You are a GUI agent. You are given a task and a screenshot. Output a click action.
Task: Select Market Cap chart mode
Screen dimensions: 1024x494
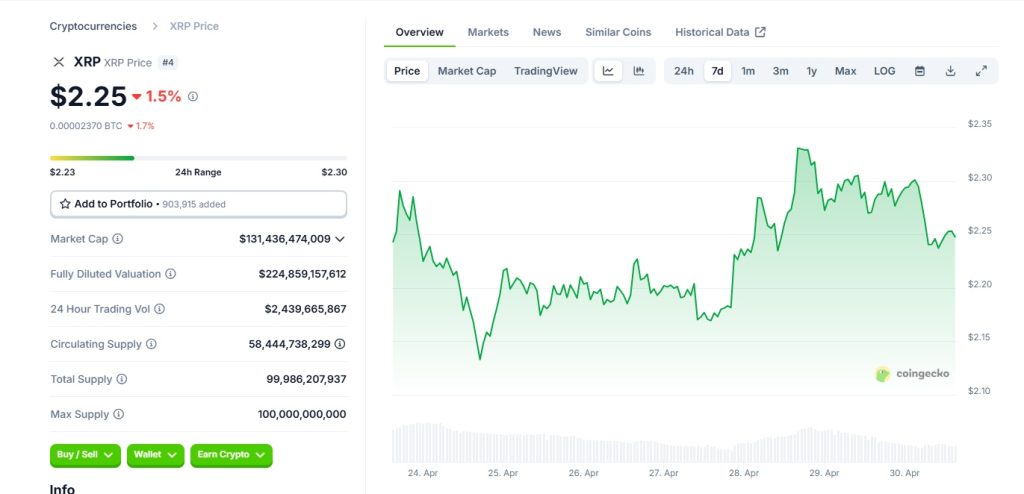point(467,71)
